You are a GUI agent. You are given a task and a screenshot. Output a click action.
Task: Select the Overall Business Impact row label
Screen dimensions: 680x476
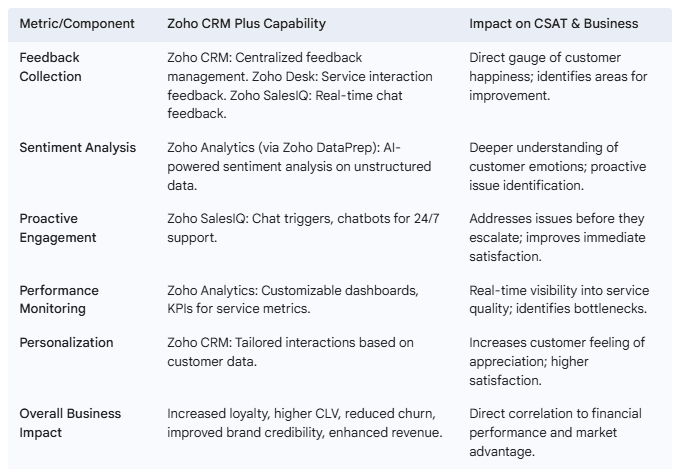[70, 423]
